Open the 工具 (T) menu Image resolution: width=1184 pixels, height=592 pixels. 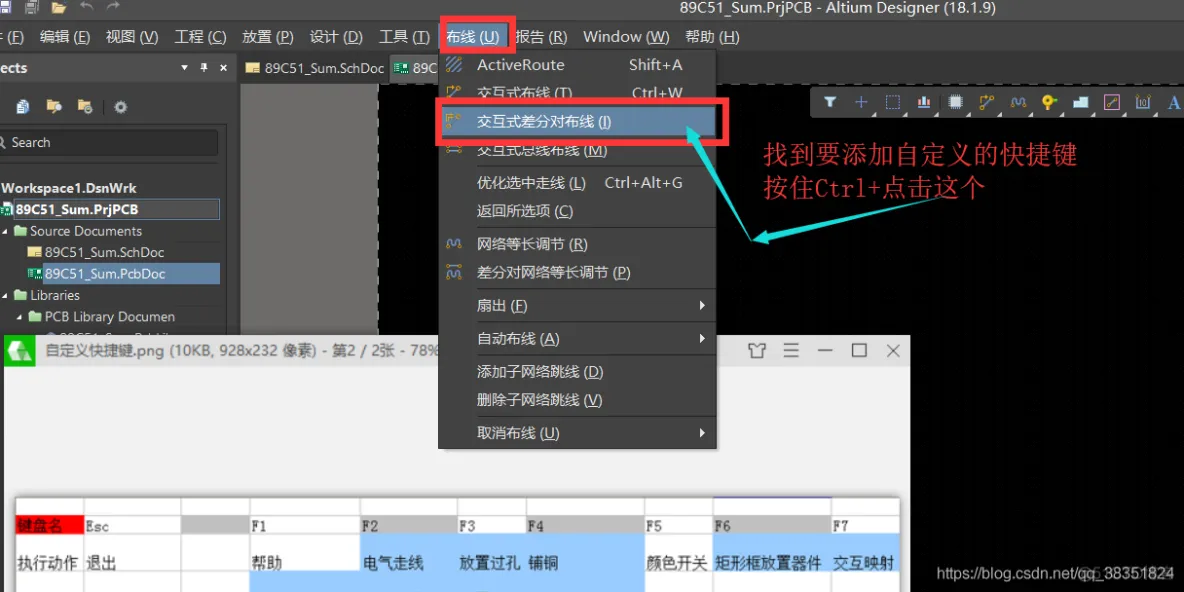click(404, 36)
